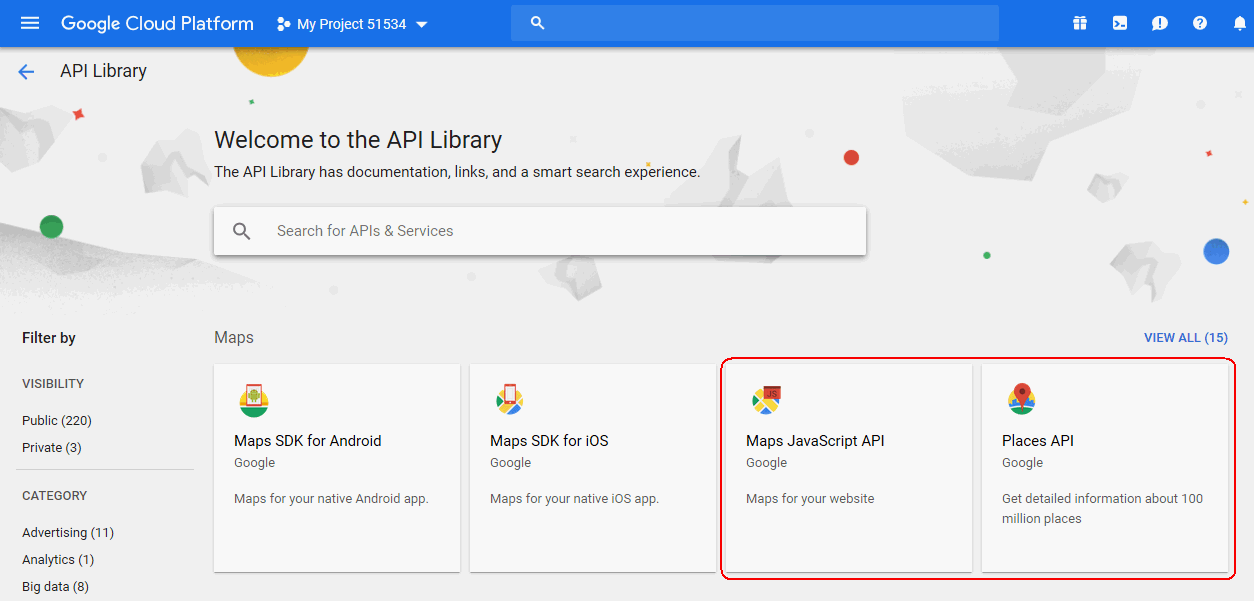Viewport: 1254px width, 601px height.
Task: Click the gift free trial icon
Action: click(1080, 23)
